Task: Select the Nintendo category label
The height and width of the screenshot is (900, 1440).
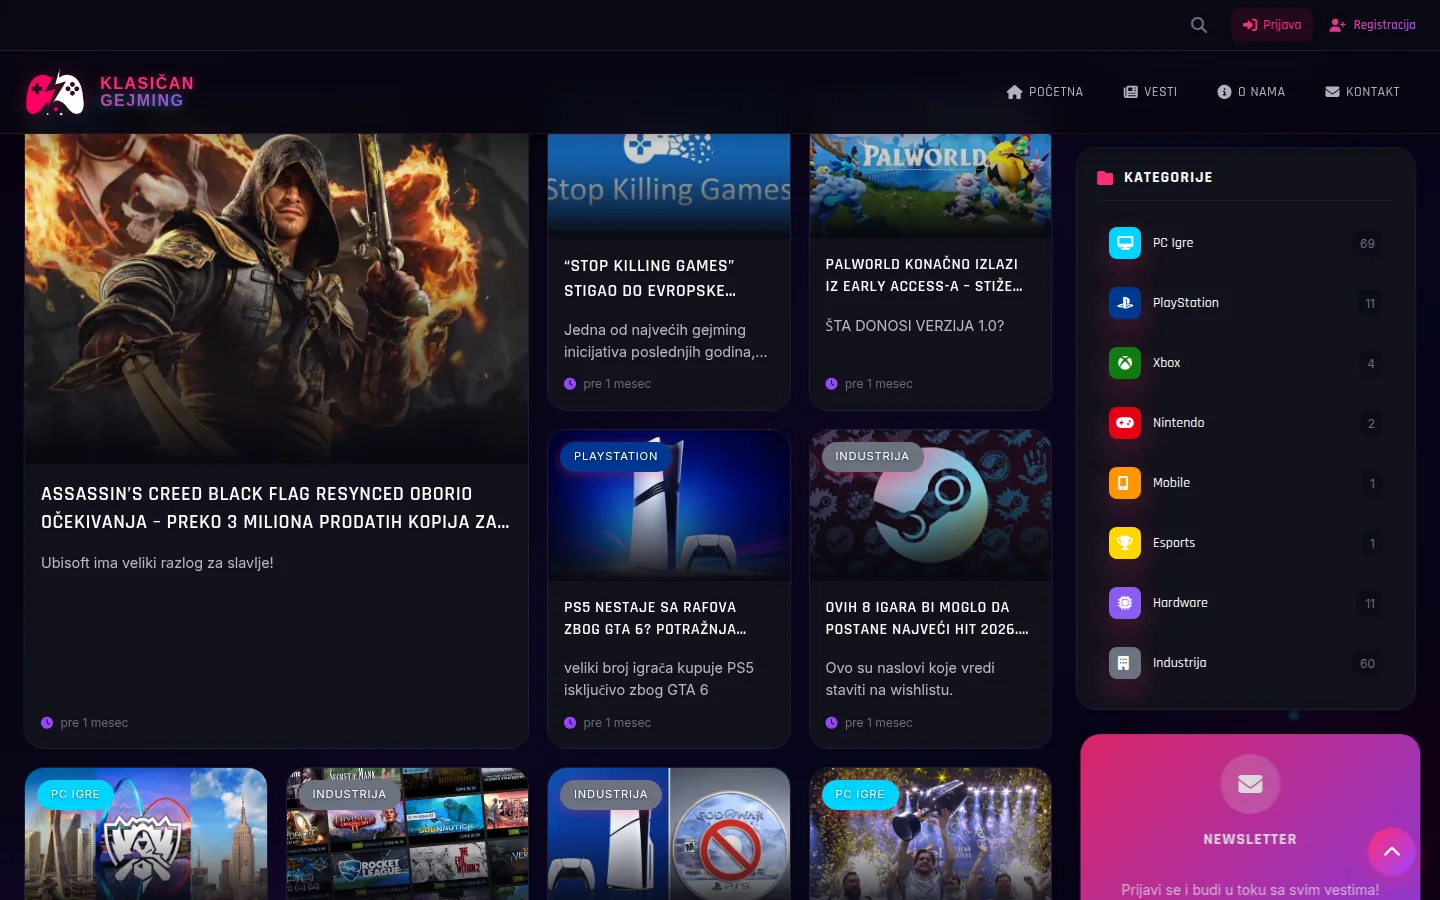Action: point(1178,423)
